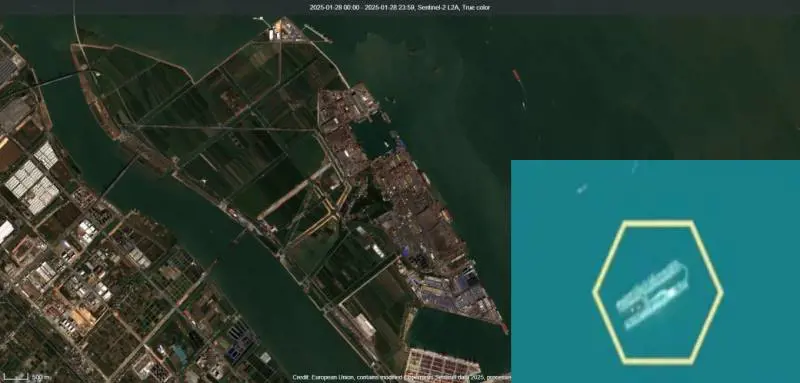
Task: Click the Sentinel-2 L2A date range caption
Action: click(400, 7)
